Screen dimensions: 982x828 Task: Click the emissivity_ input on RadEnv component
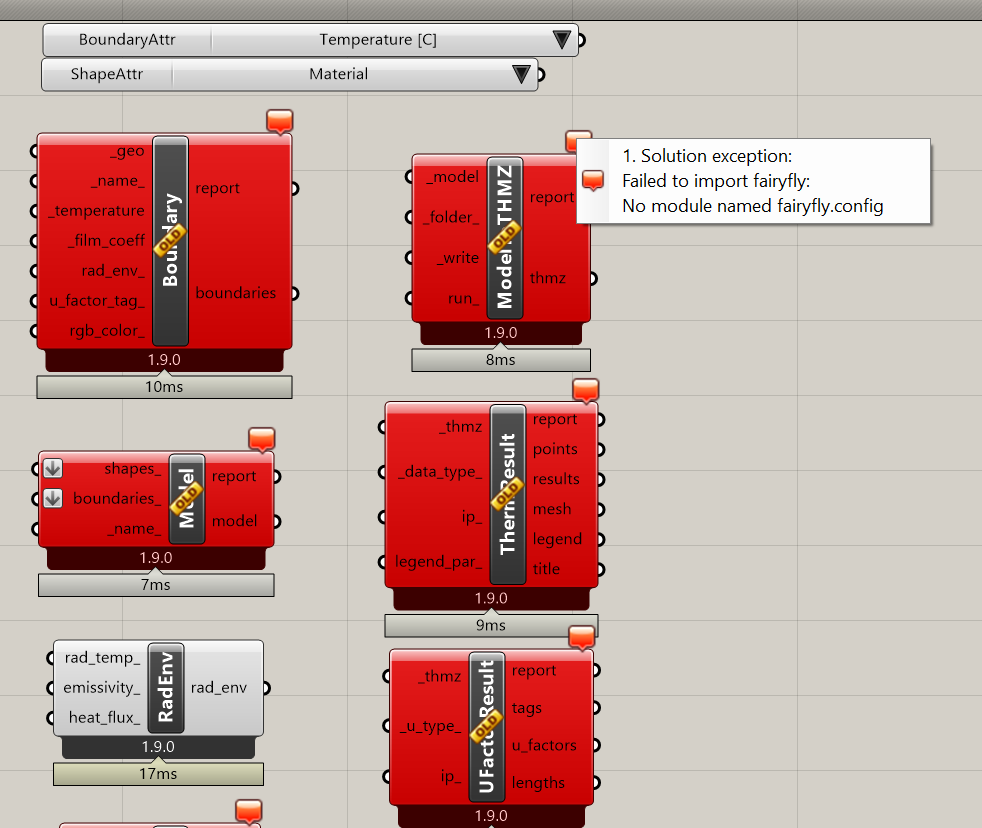pyautogui.click(x=101, y=688)
